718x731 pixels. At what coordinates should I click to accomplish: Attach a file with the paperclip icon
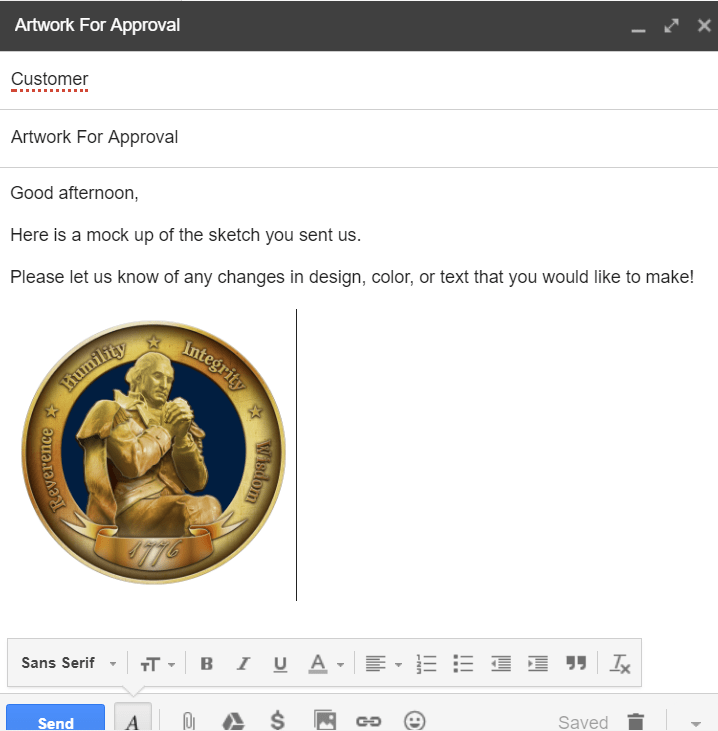click(187, 721)
